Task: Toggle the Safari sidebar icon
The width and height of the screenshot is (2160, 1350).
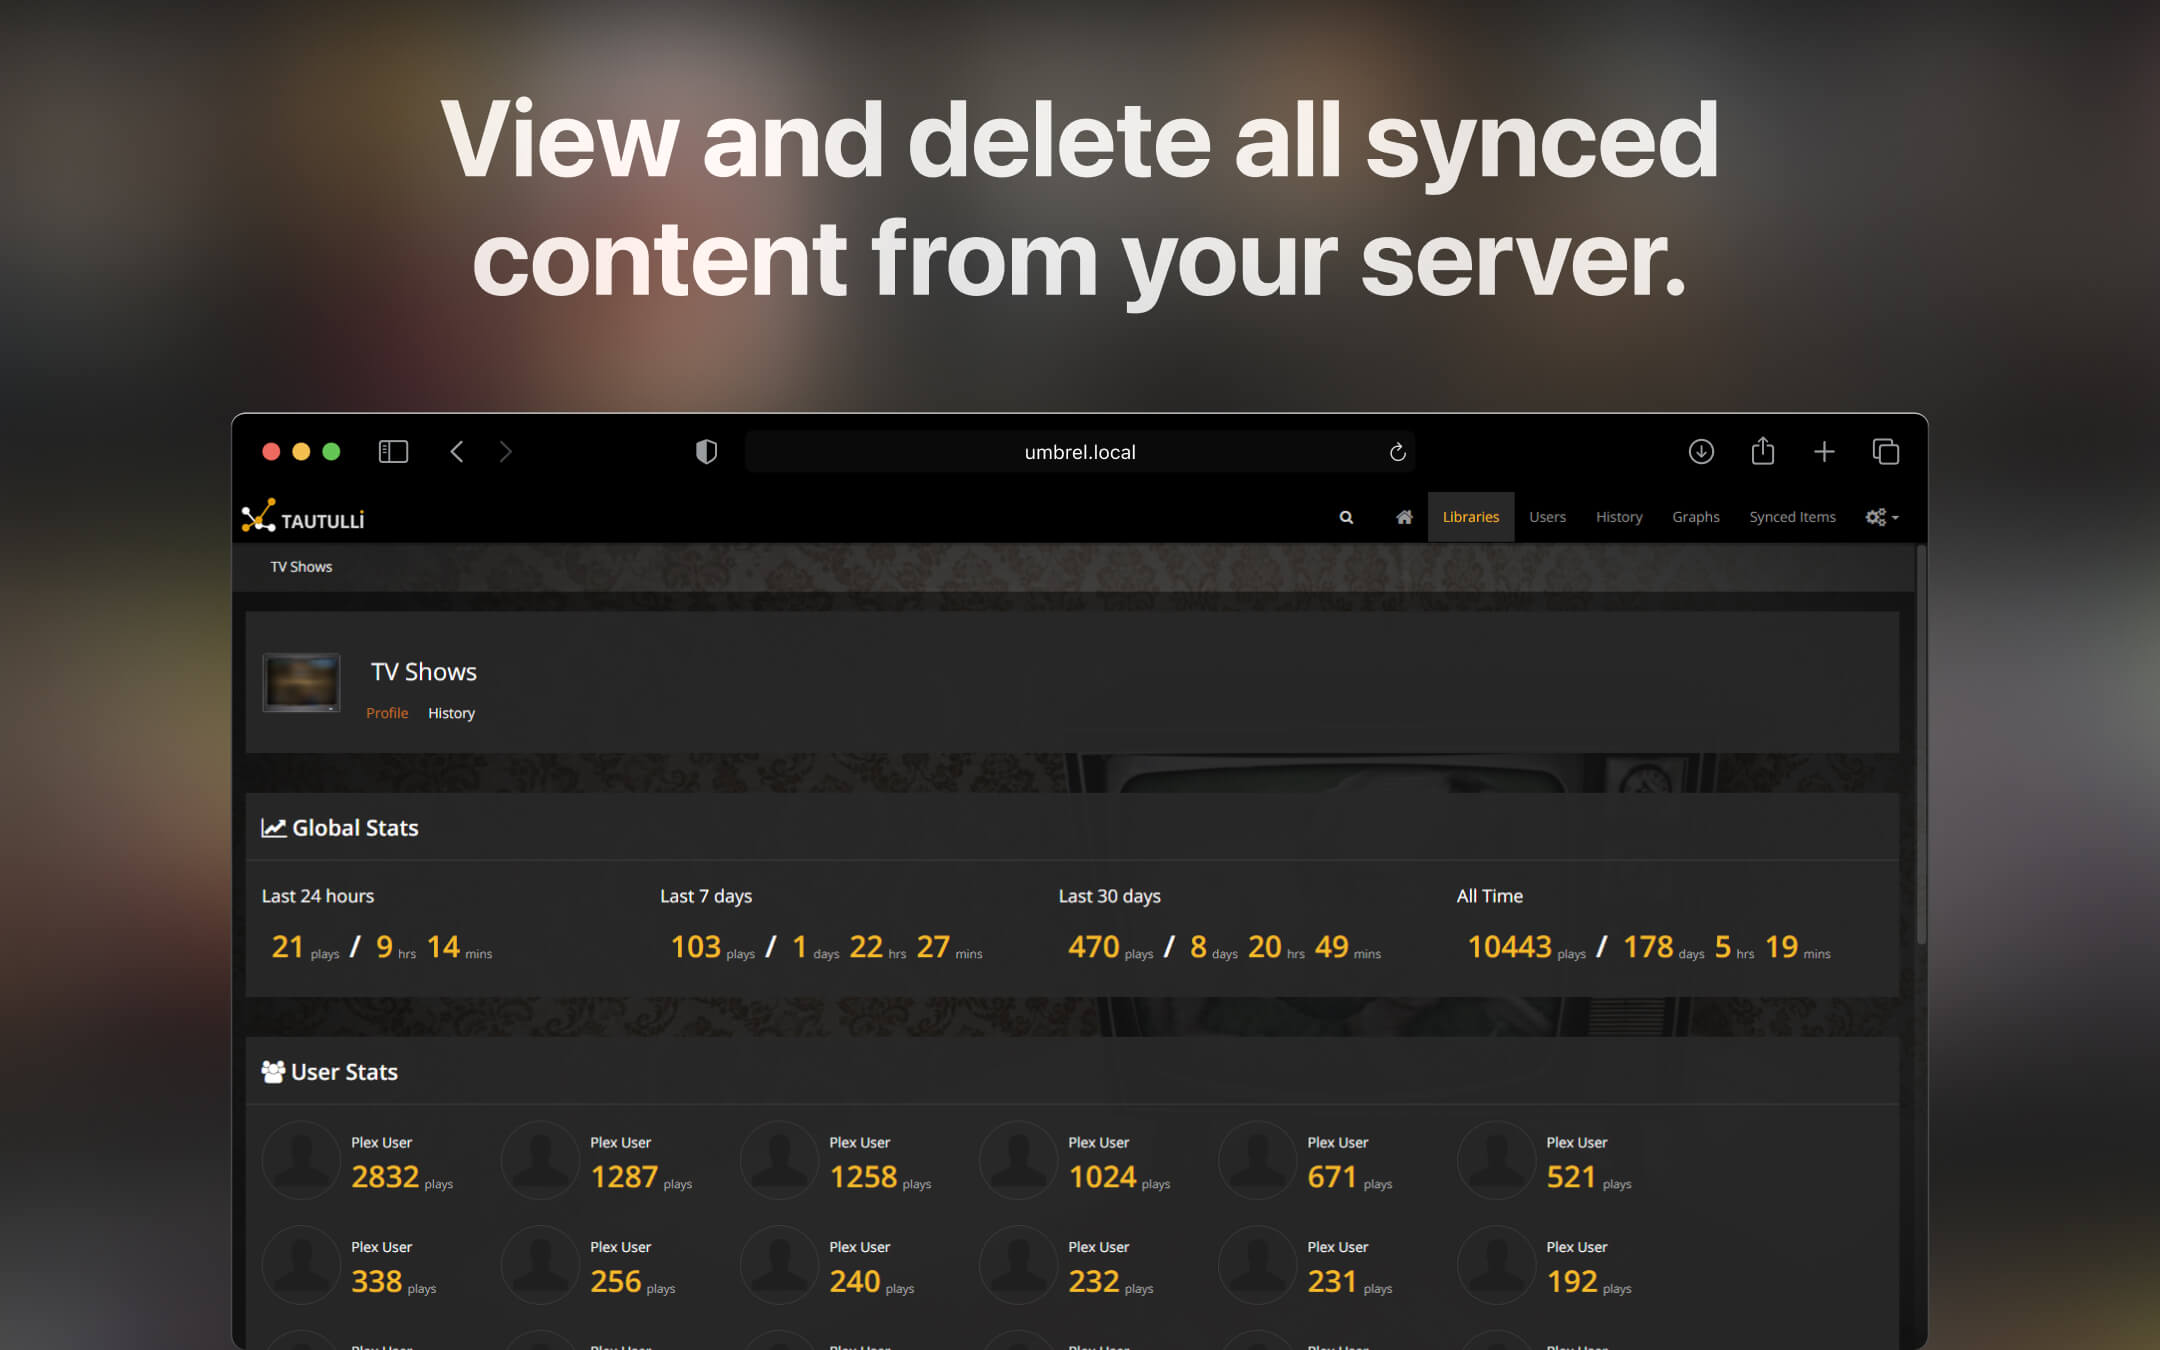Action: coord(393,452)
